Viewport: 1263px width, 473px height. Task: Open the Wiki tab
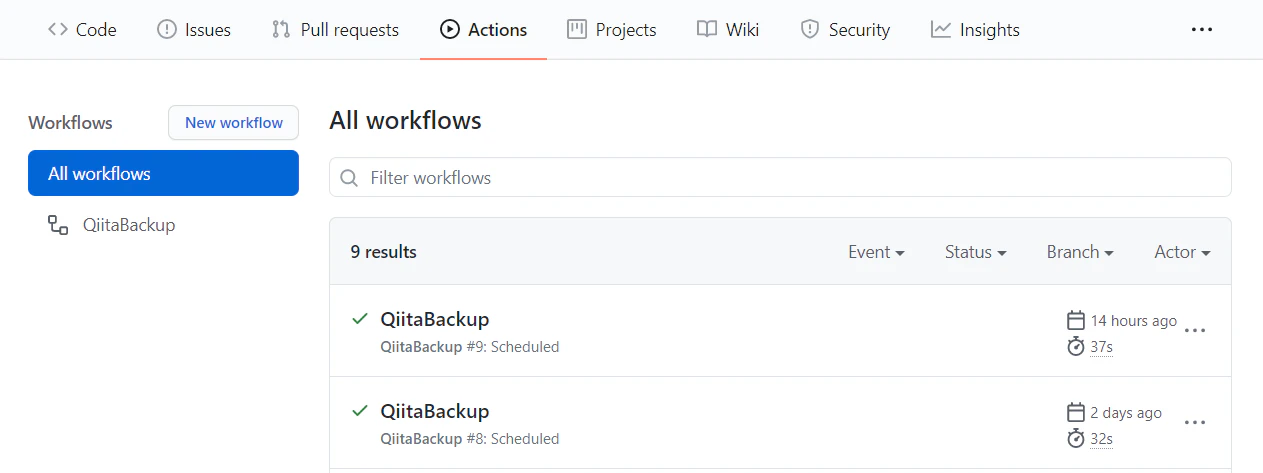pos(728,29)
